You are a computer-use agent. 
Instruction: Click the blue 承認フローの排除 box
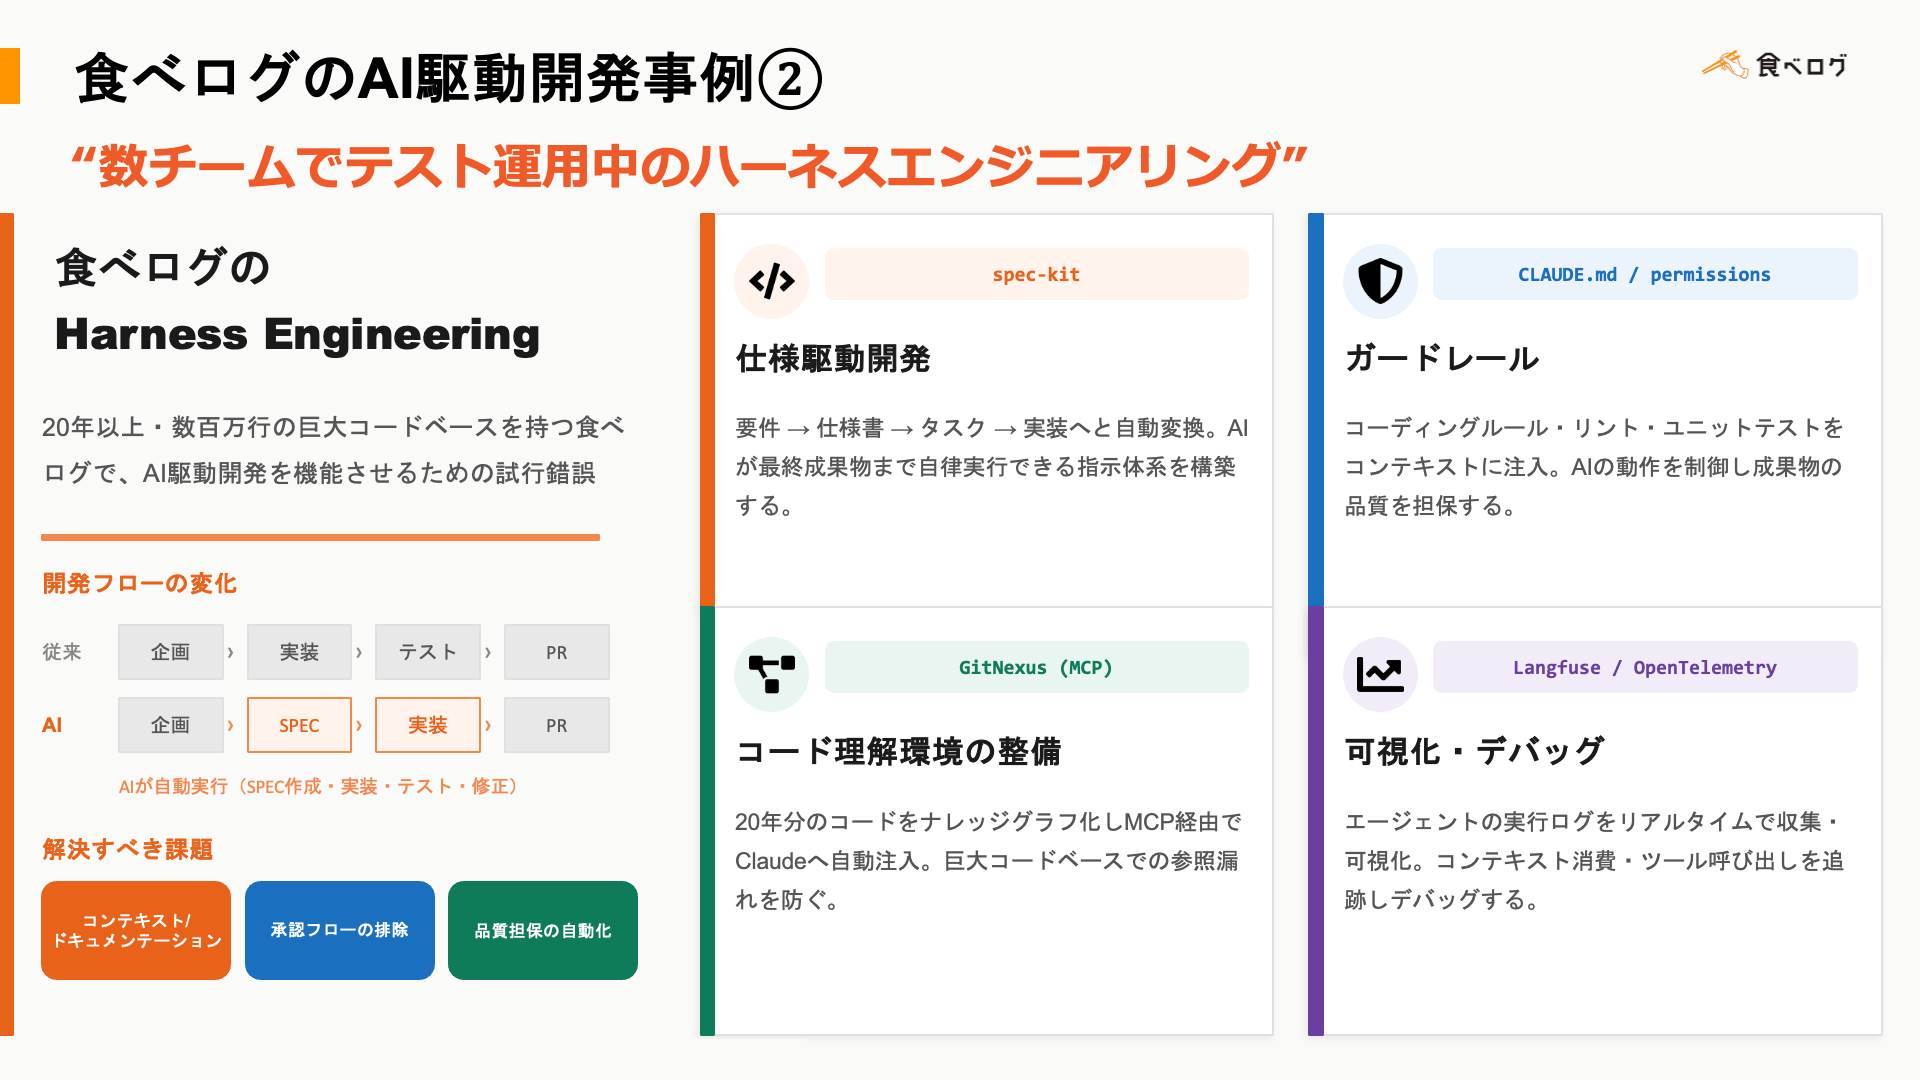tap(340, 930)
